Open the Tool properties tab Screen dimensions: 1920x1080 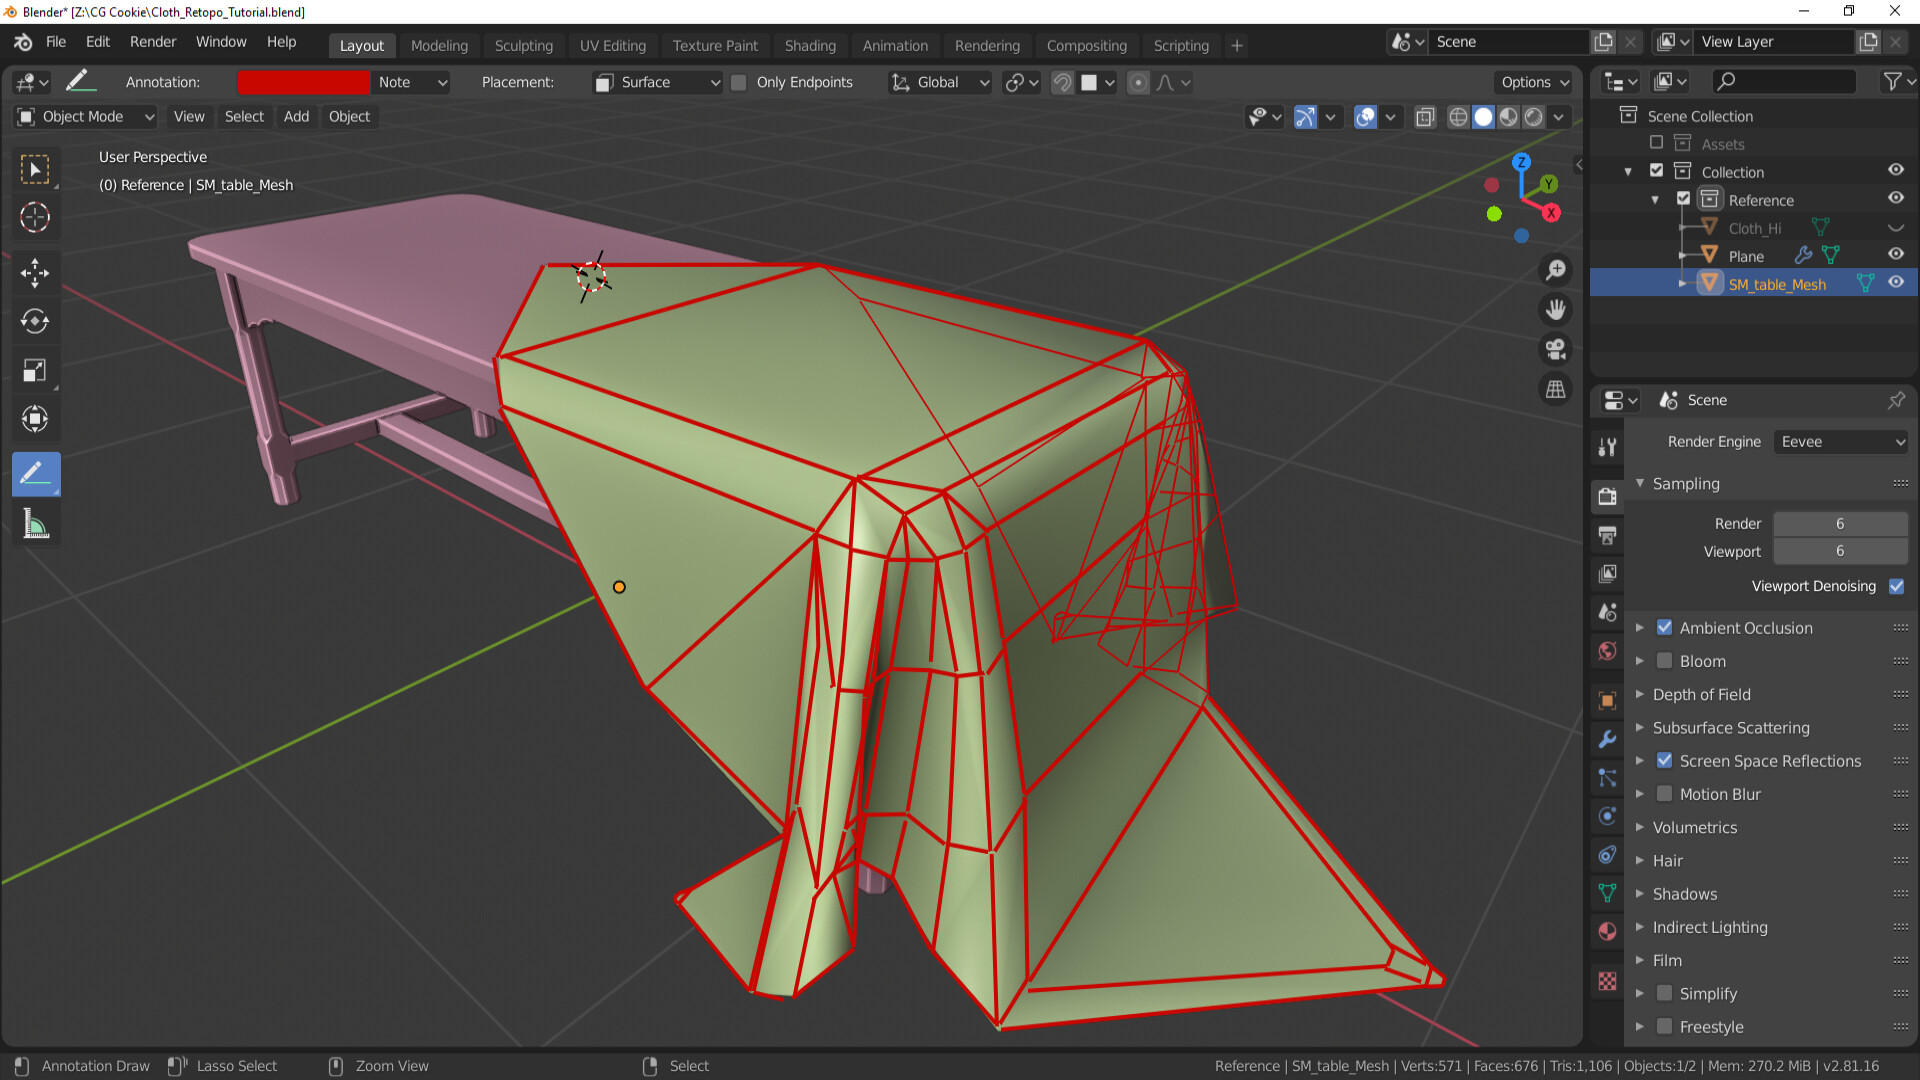click(x=1607, y=447)
